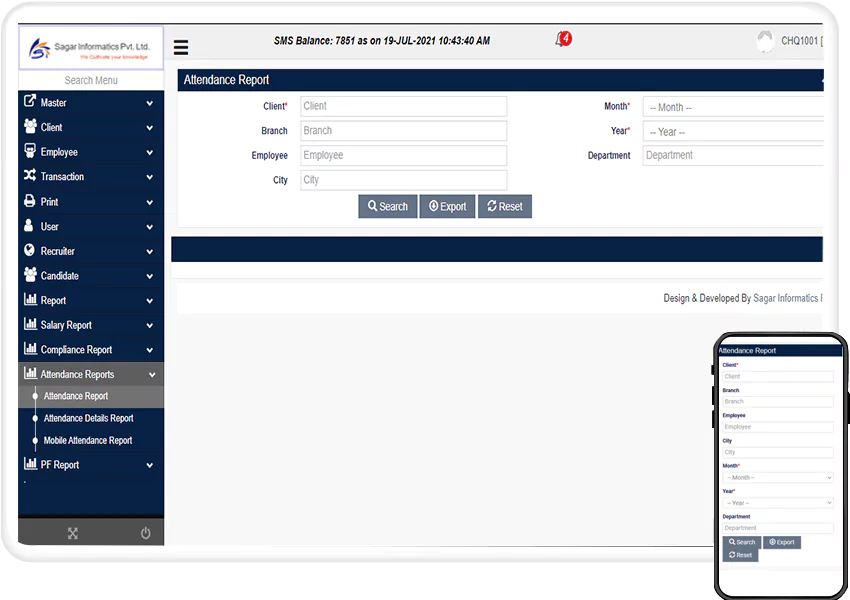Focus the City input field
850x600 pixels.
pyautogui.click(x=403, y=180)
